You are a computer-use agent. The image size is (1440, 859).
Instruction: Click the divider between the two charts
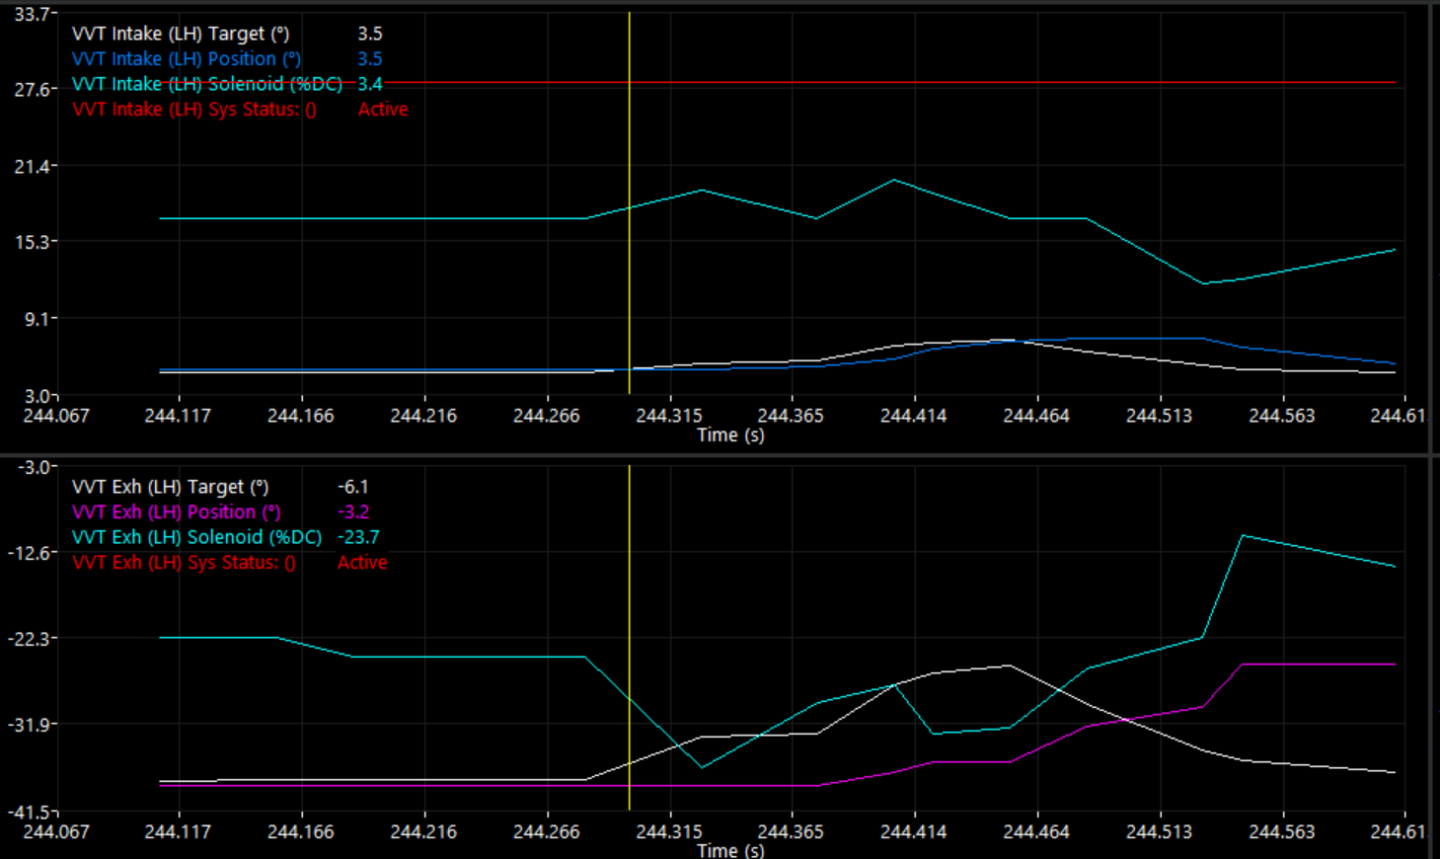tap(720, 456)
